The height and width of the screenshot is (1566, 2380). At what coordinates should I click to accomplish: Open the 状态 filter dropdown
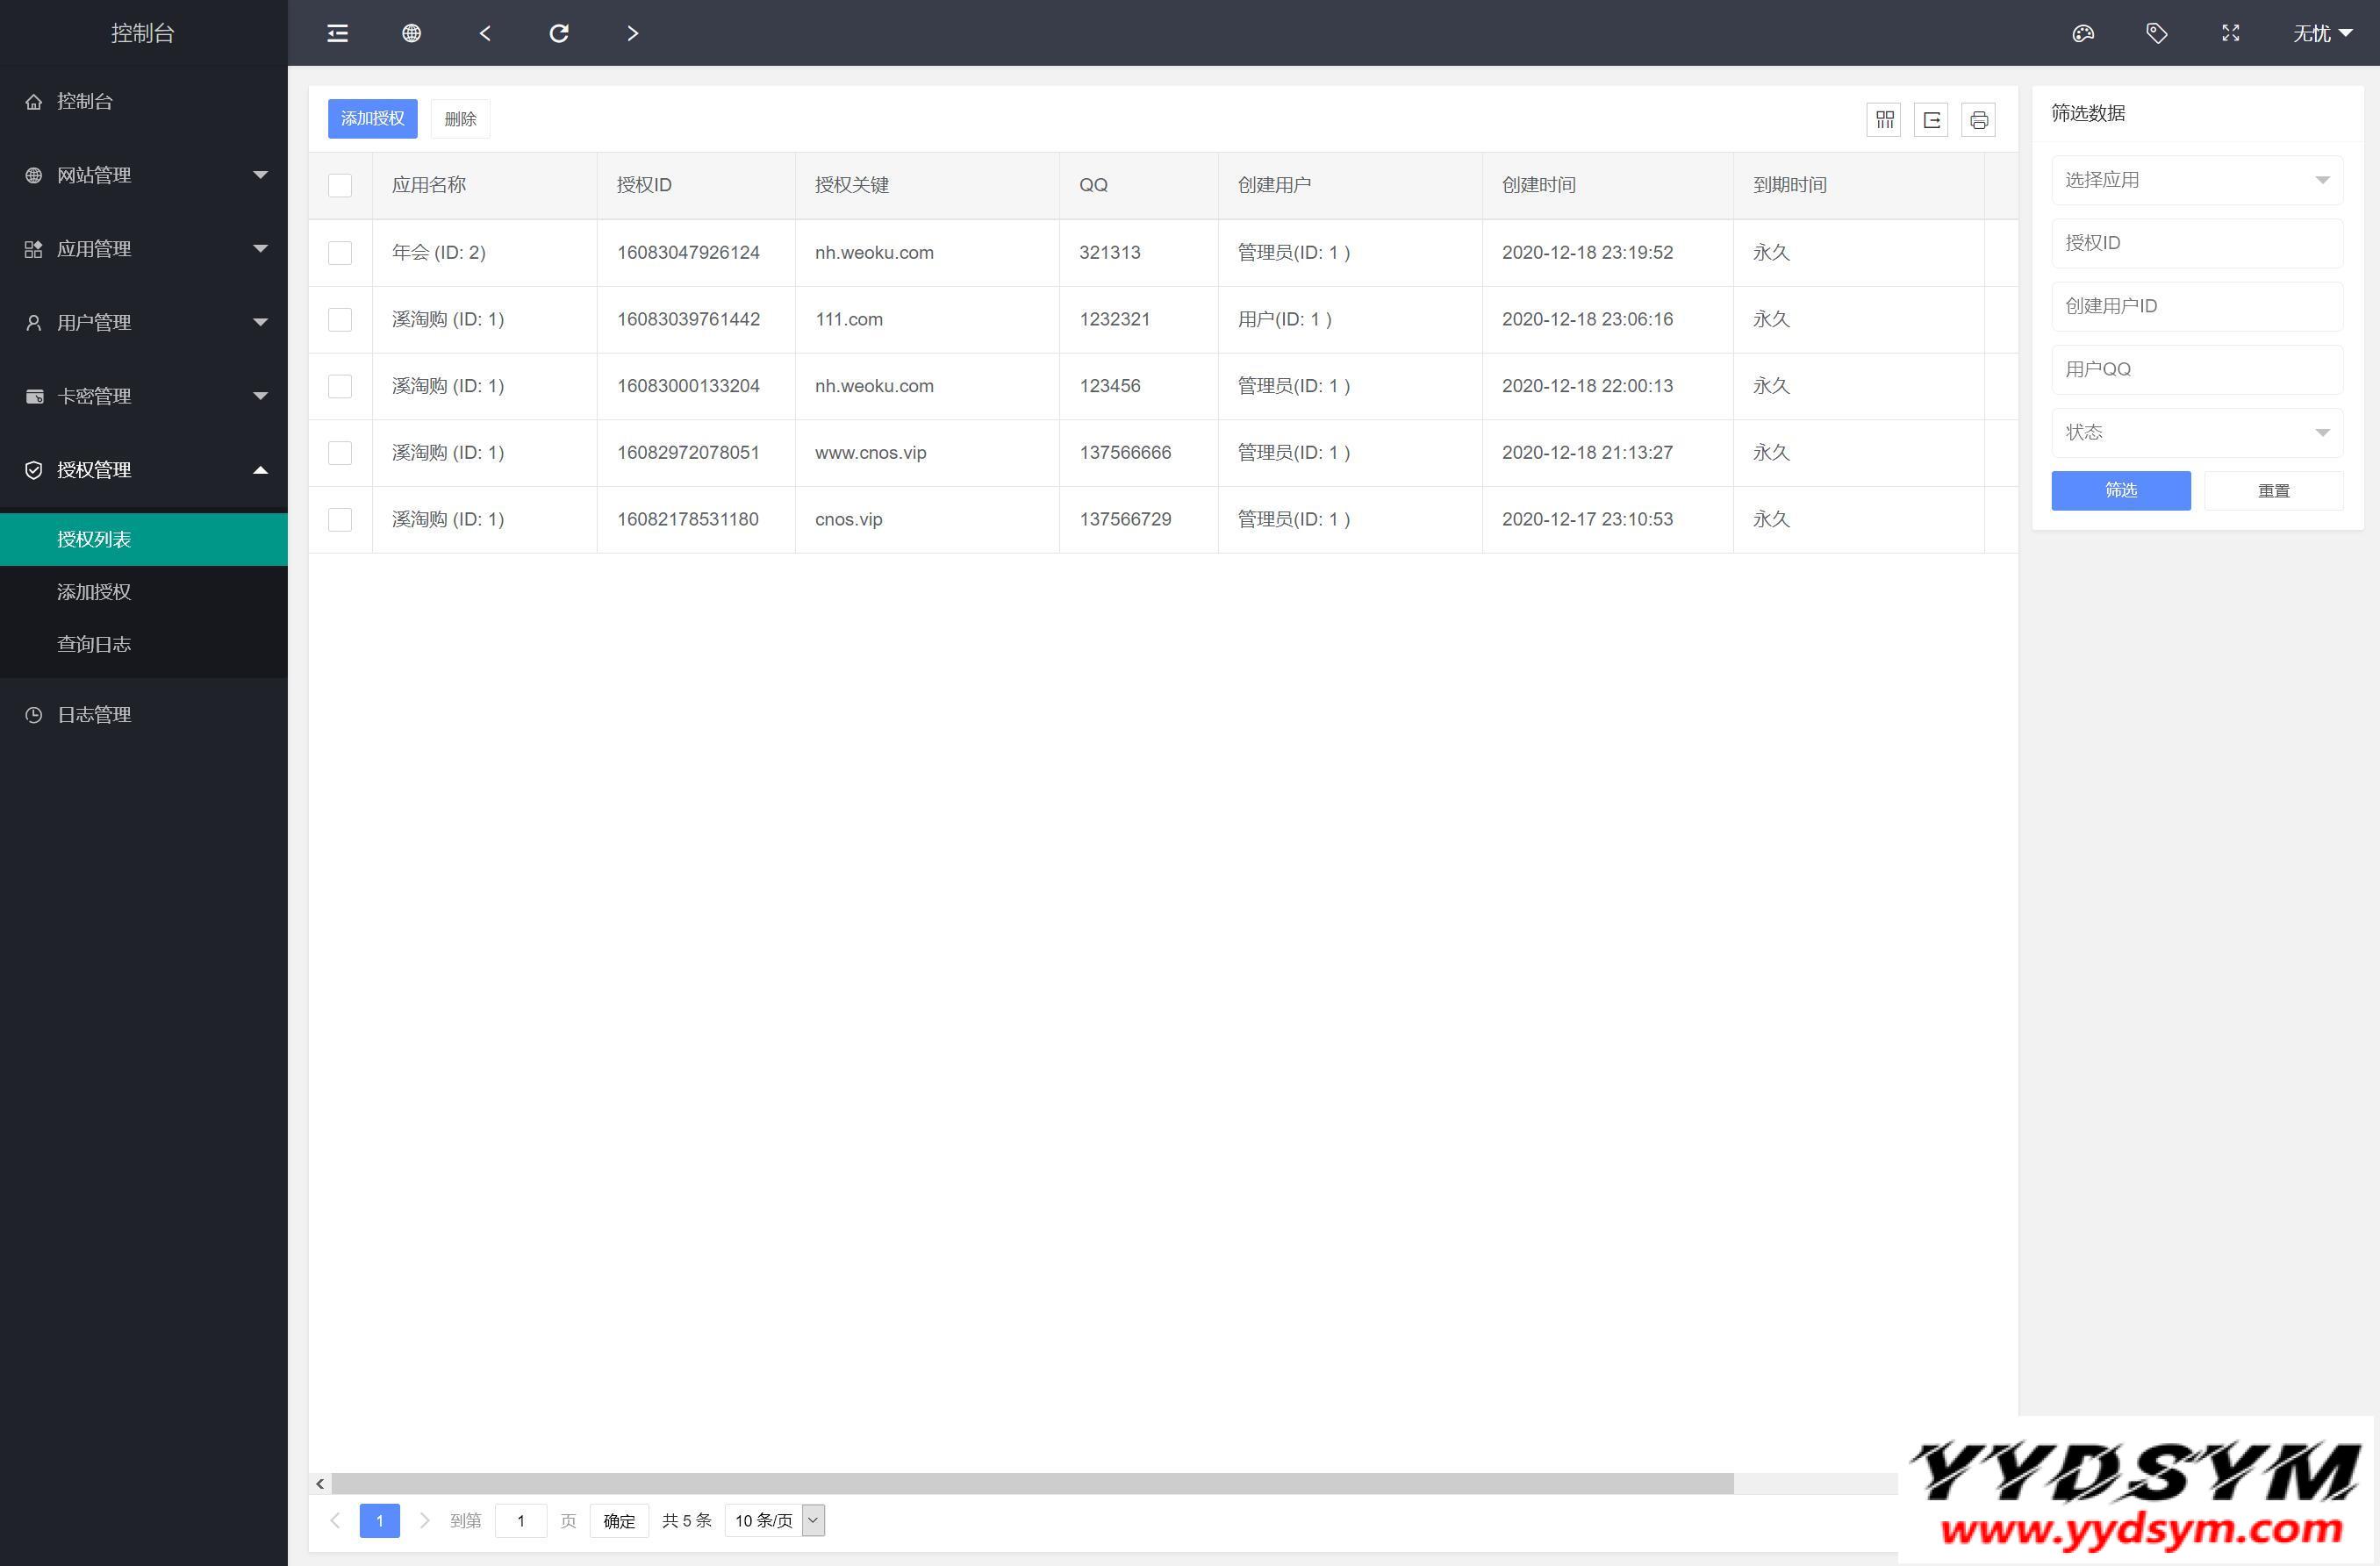pyautogui.click(x=2196, y=432)
